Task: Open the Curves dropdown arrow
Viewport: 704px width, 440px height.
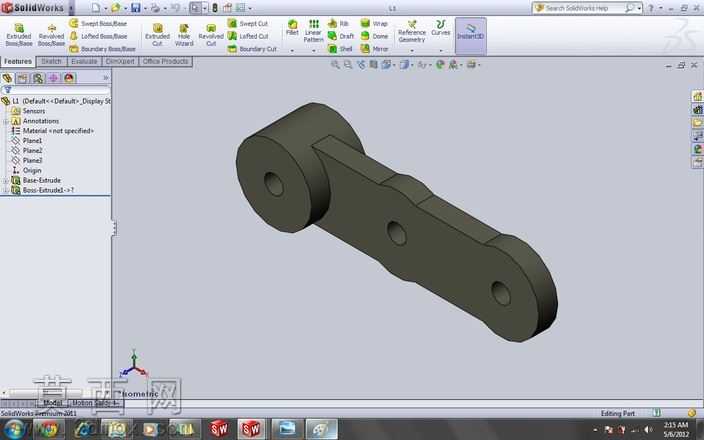Action: pos(440,51)
